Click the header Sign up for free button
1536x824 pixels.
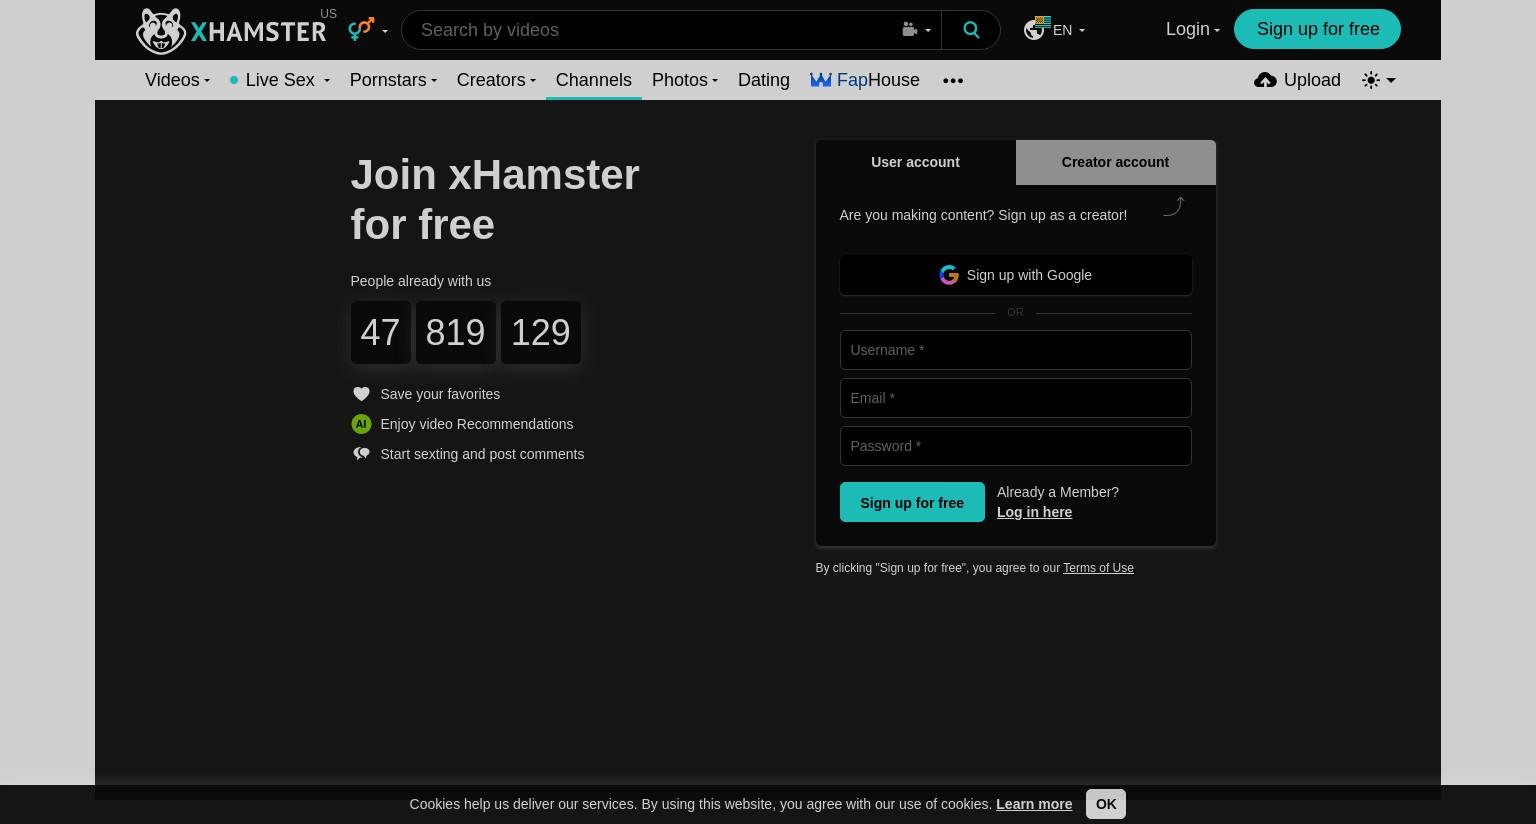pyautogui.click(x=1317, y=29)
